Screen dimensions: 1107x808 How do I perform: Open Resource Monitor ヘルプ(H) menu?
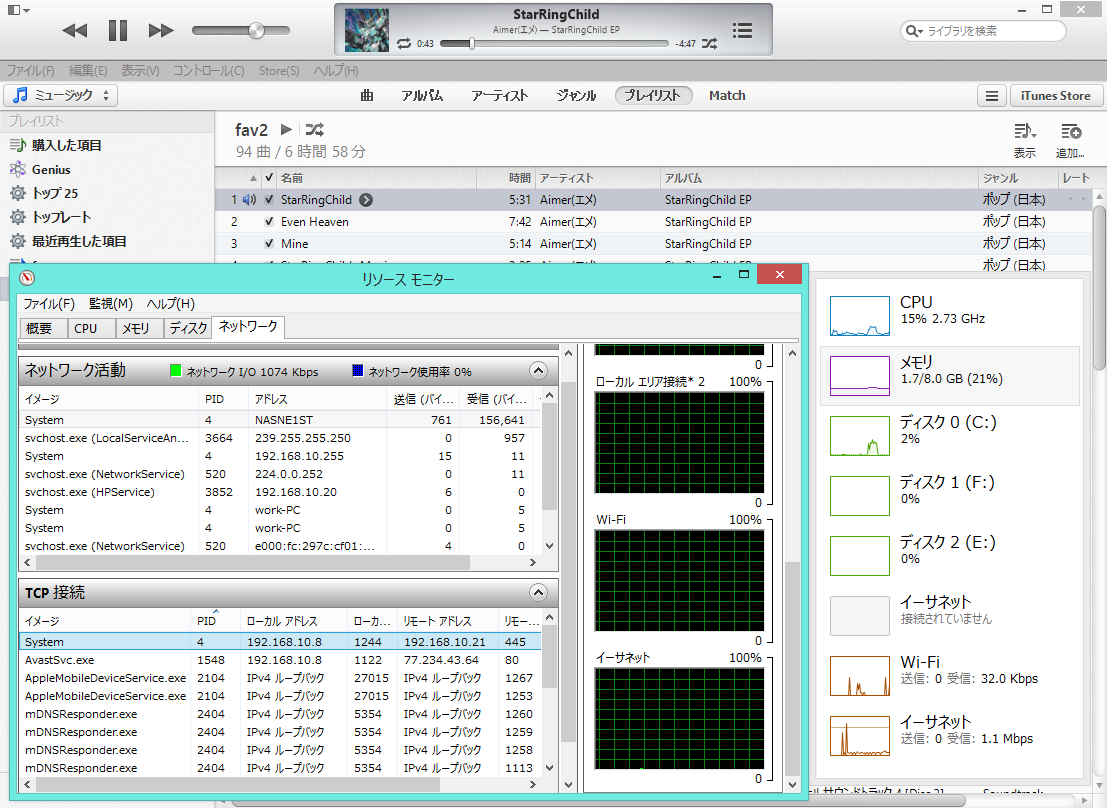coord(171,304)
